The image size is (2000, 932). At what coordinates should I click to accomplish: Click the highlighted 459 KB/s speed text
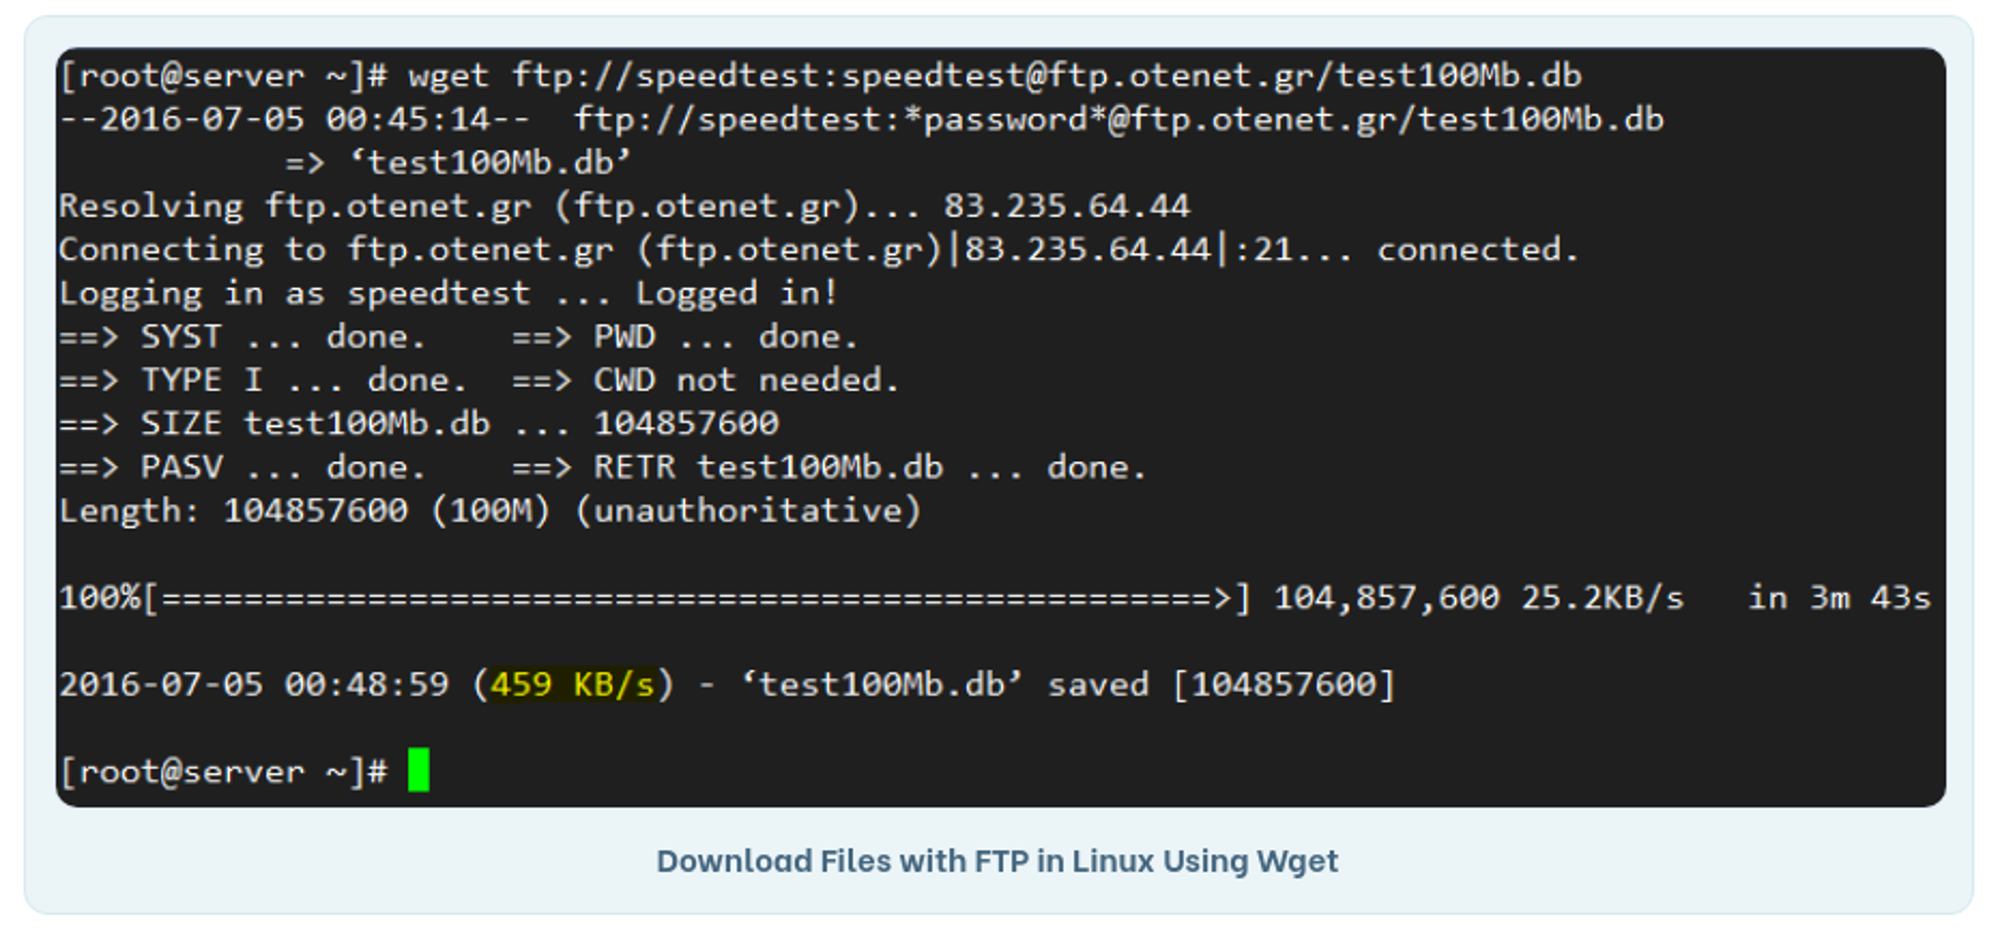point(573,685)
